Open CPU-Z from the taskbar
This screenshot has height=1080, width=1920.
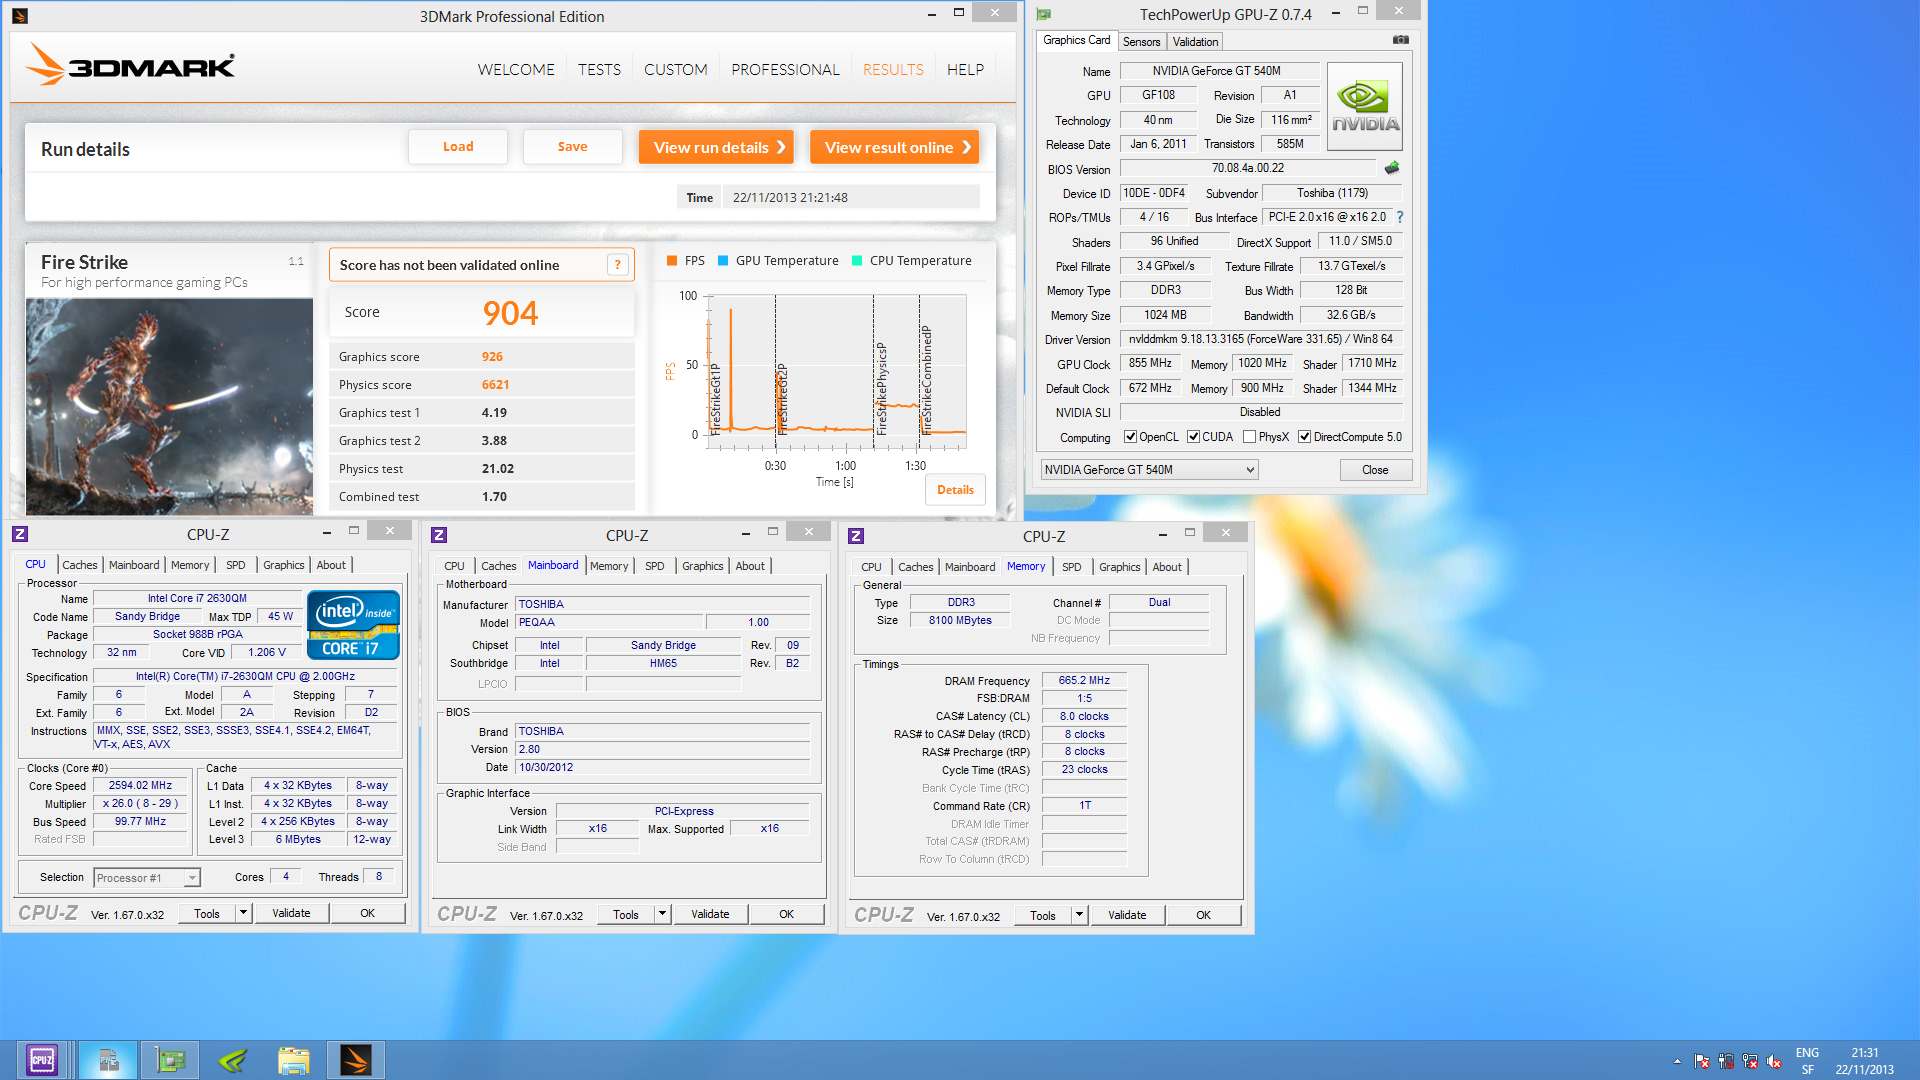point(42,1059)
